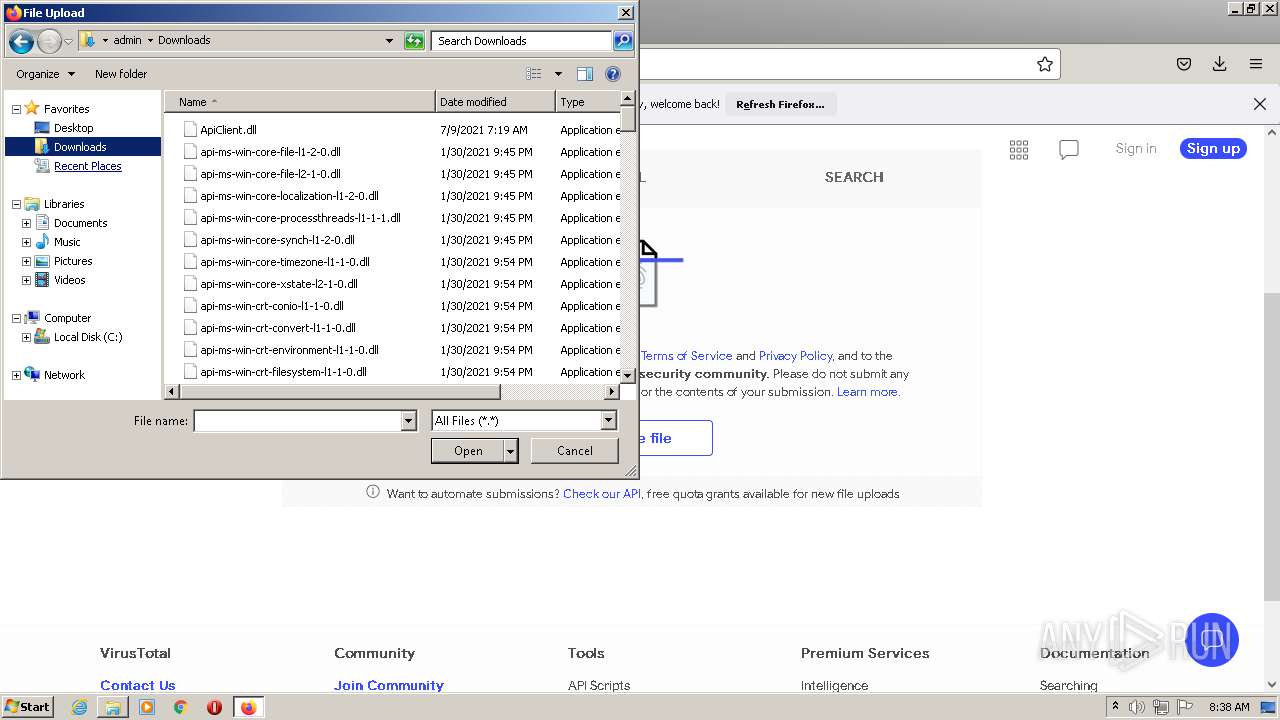Open Opera icon on taskbar

pyautogui.click(x=214, y=707)
